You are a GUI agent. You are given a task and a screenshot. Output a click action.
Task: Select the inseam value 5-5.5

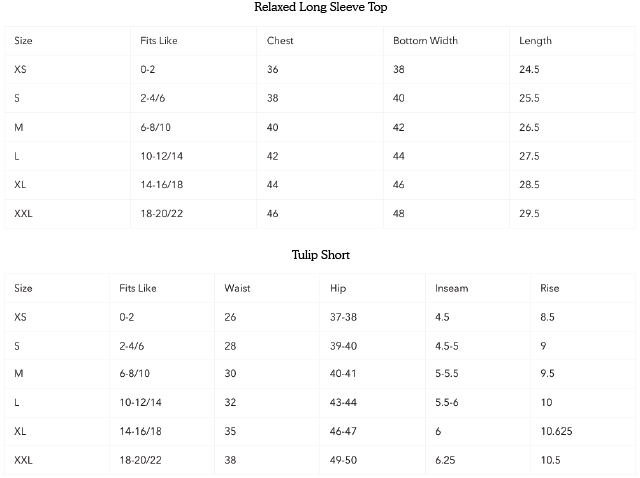pyautogui.click(x=446, y=374)
